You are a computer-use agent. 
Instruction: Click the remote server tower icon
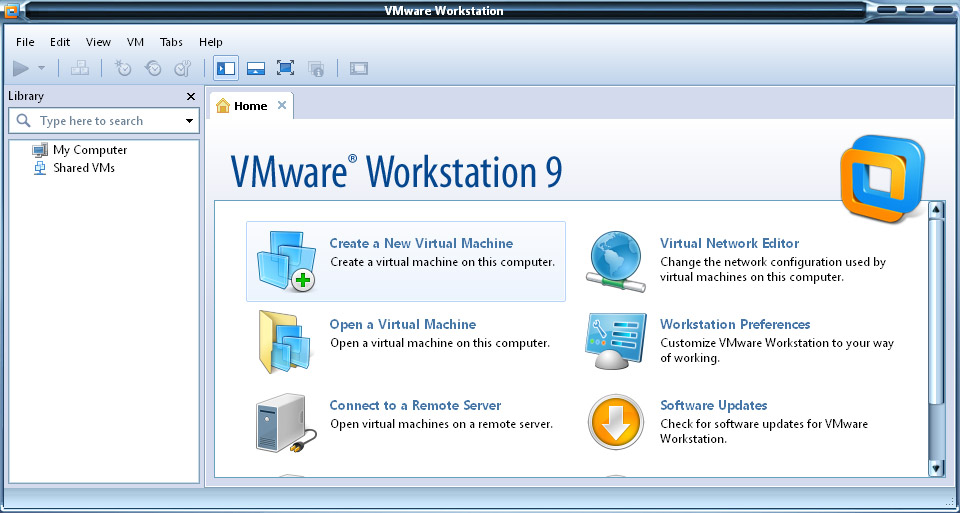[x=286, y=423]
